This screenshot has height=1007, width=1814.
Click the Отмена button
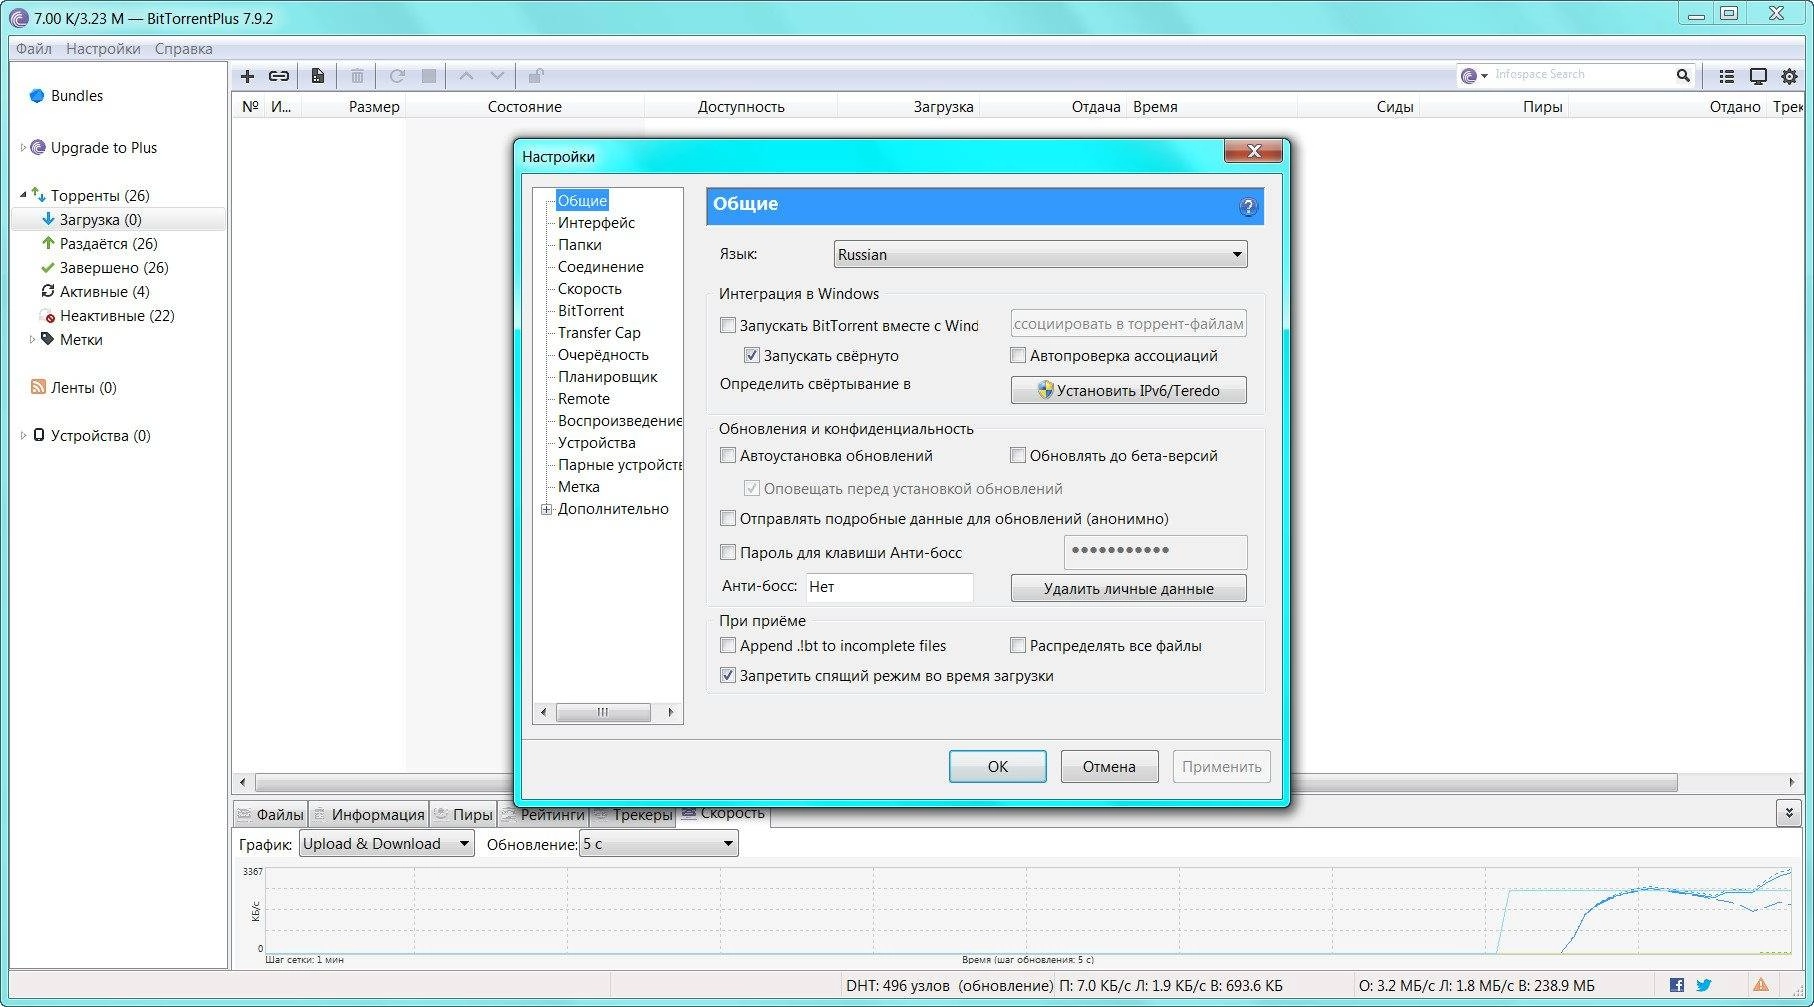(1109, 767)
